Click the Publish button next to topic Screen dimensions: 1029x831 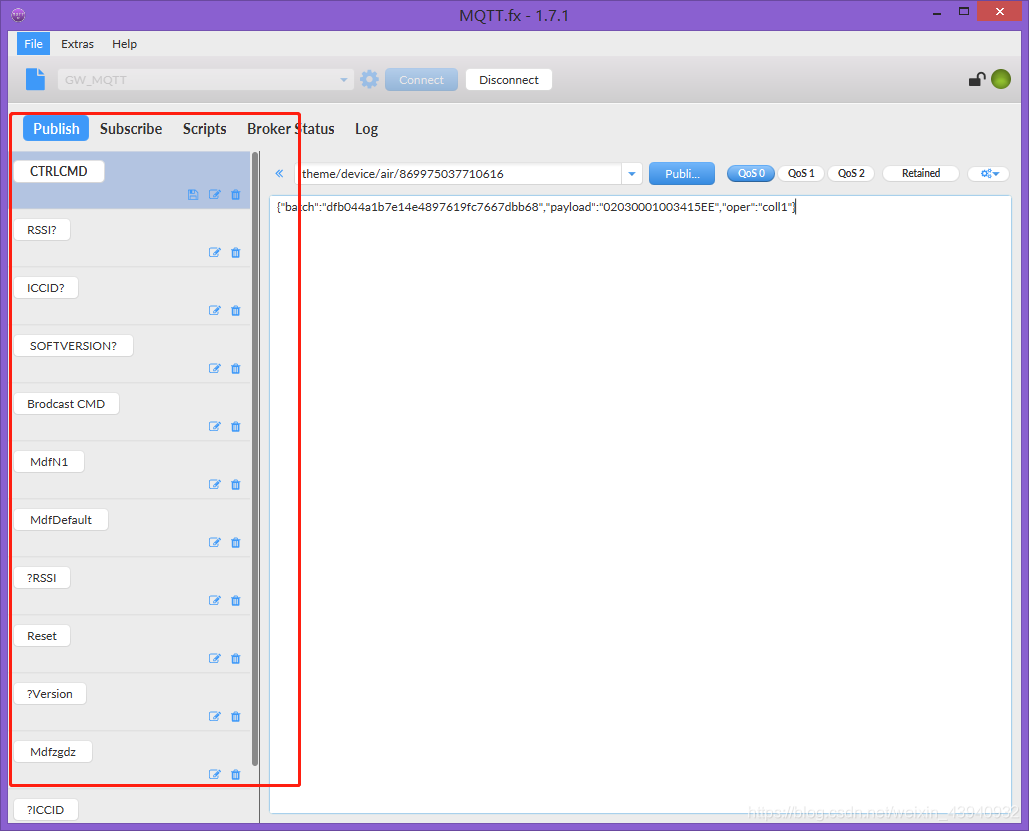[x=682, y=174]
